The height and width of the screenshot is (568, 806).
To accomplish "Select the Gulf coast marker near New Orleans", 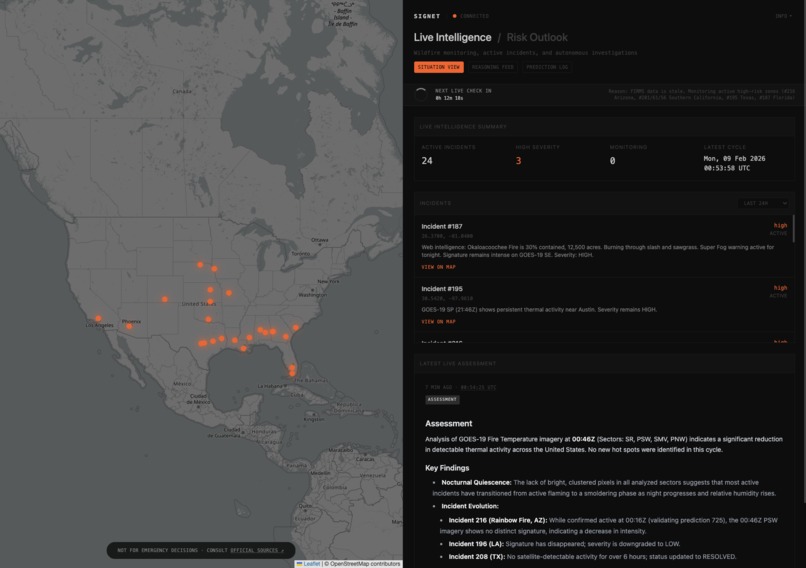I will click(243, 349).
